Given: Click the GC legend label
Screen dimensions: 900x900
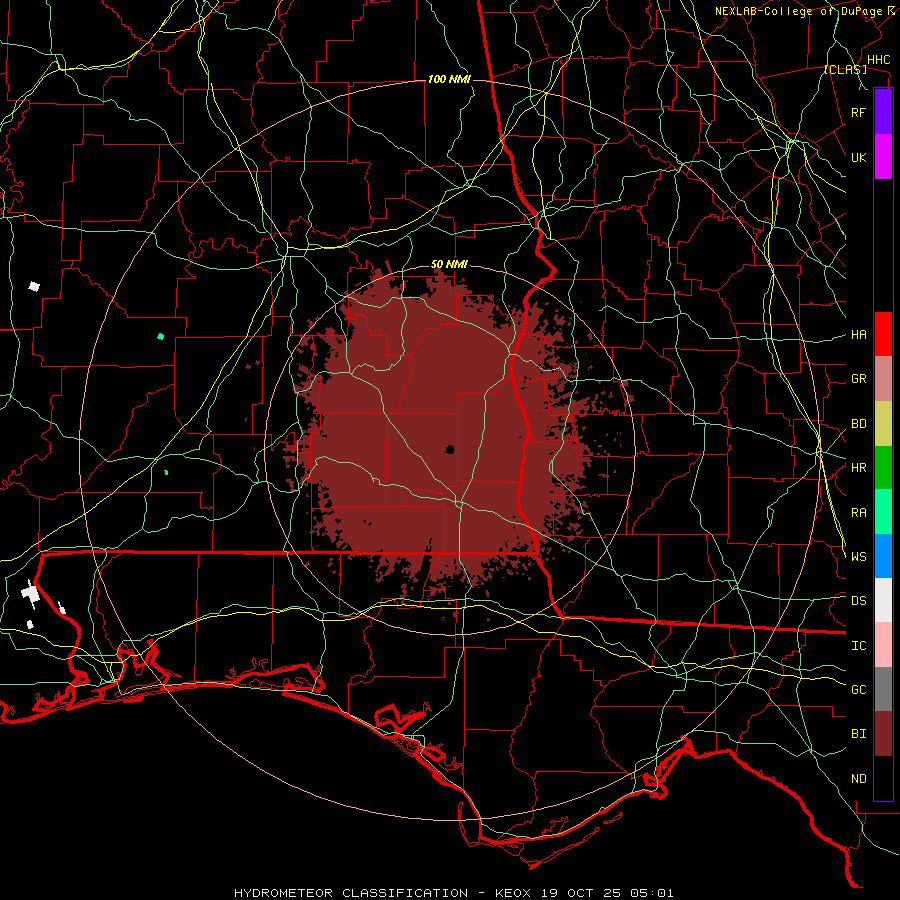Looking at the screenshot, I should (x=858, y=689).
